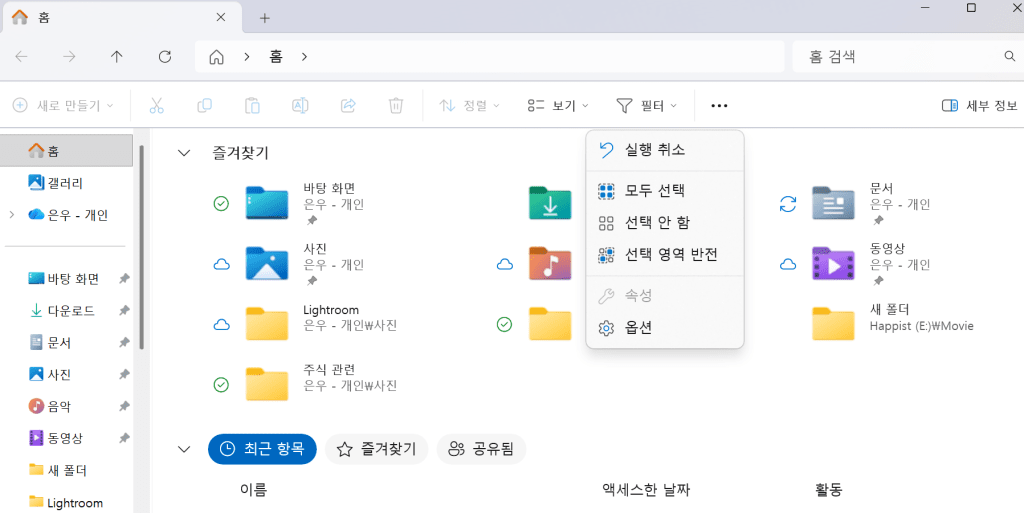The height and width of the screenshot is (513, 1024).
Task: Click the 홈 검색 search field
Action: (x=895, y=57)
